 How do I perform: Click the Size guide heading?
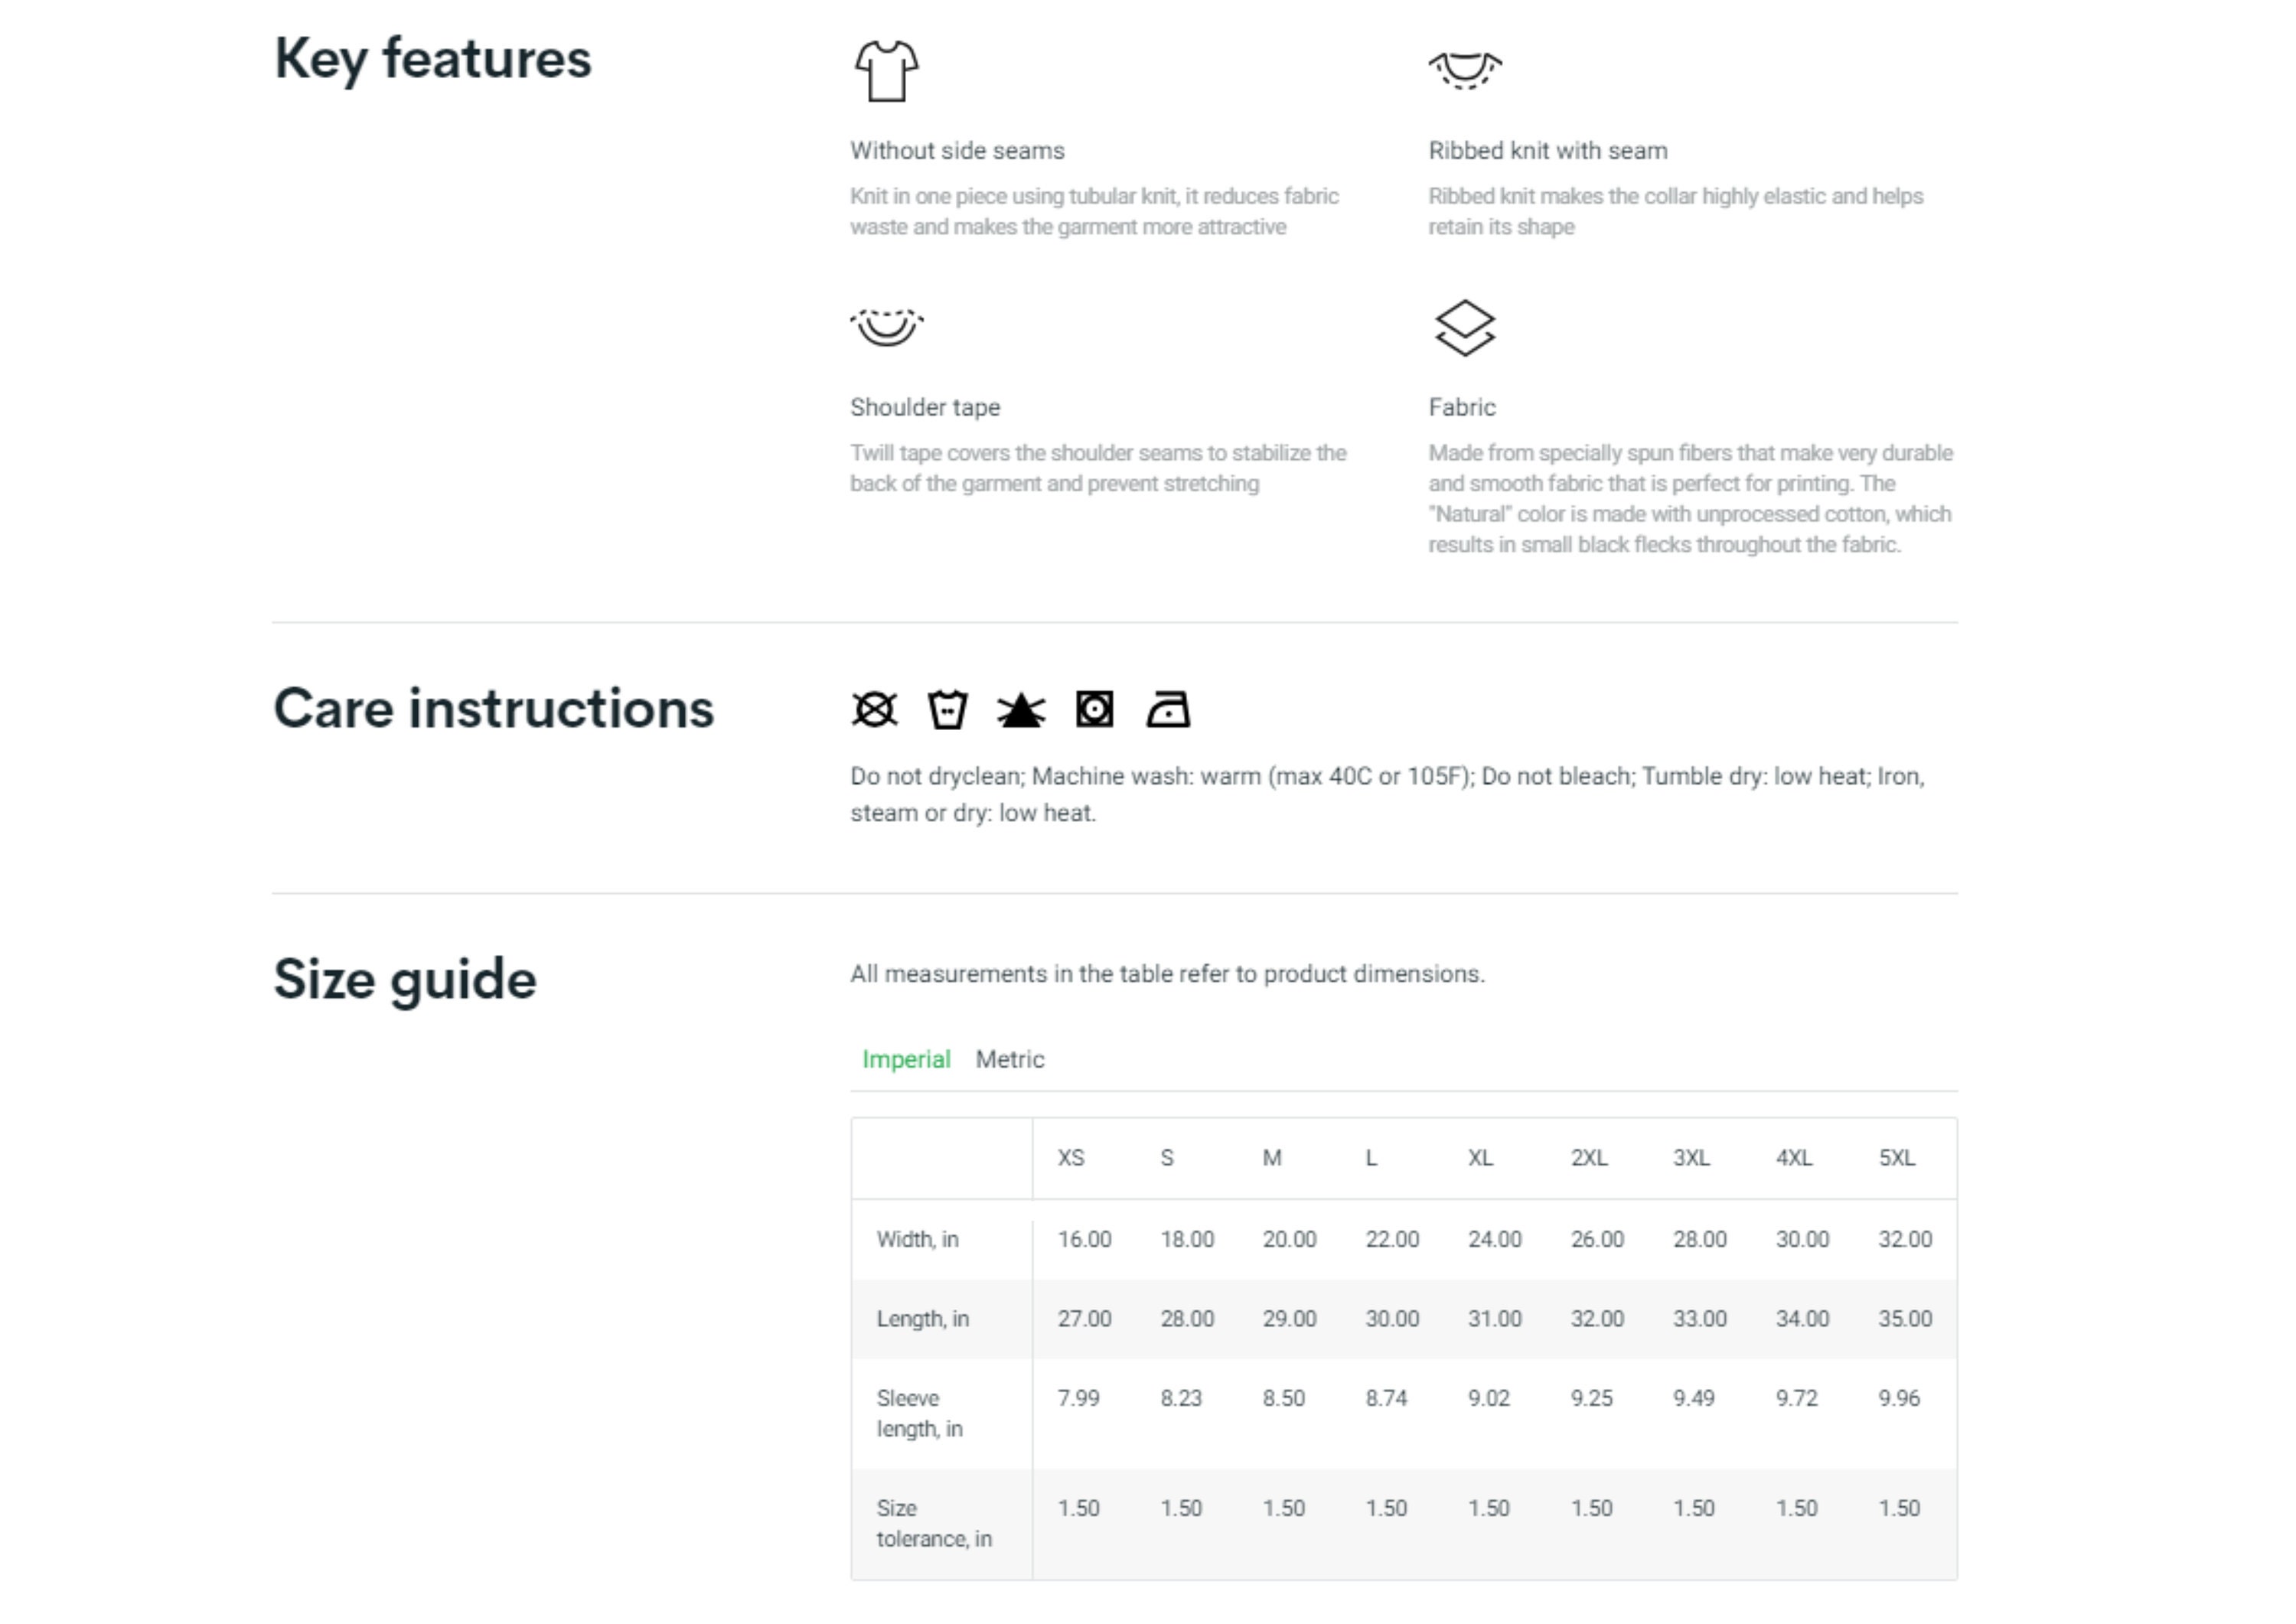[x=405, y=979]
